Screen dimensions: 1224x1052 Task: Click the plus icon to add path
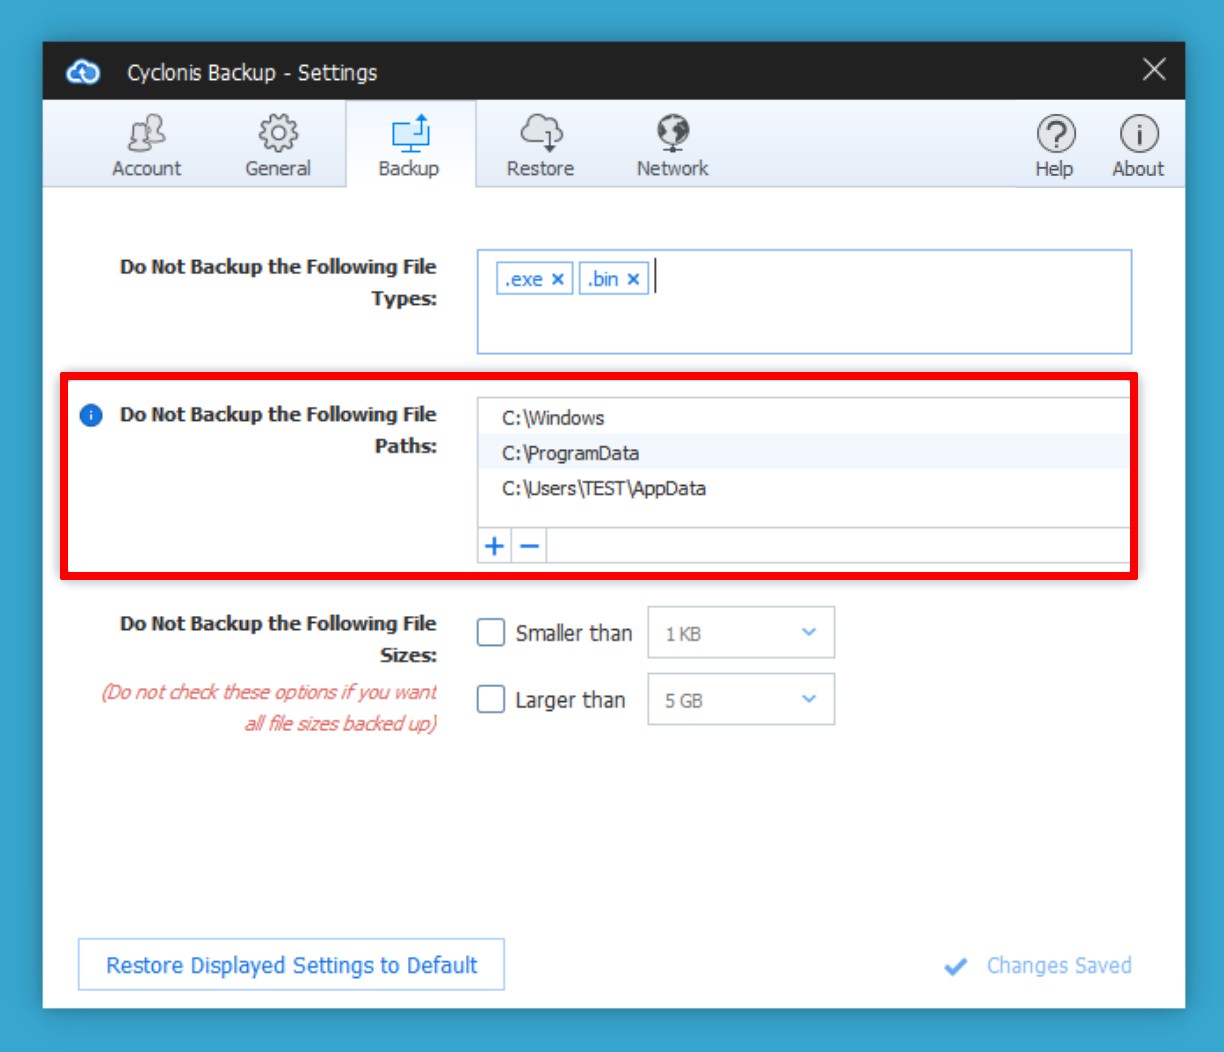pos(494,546)
